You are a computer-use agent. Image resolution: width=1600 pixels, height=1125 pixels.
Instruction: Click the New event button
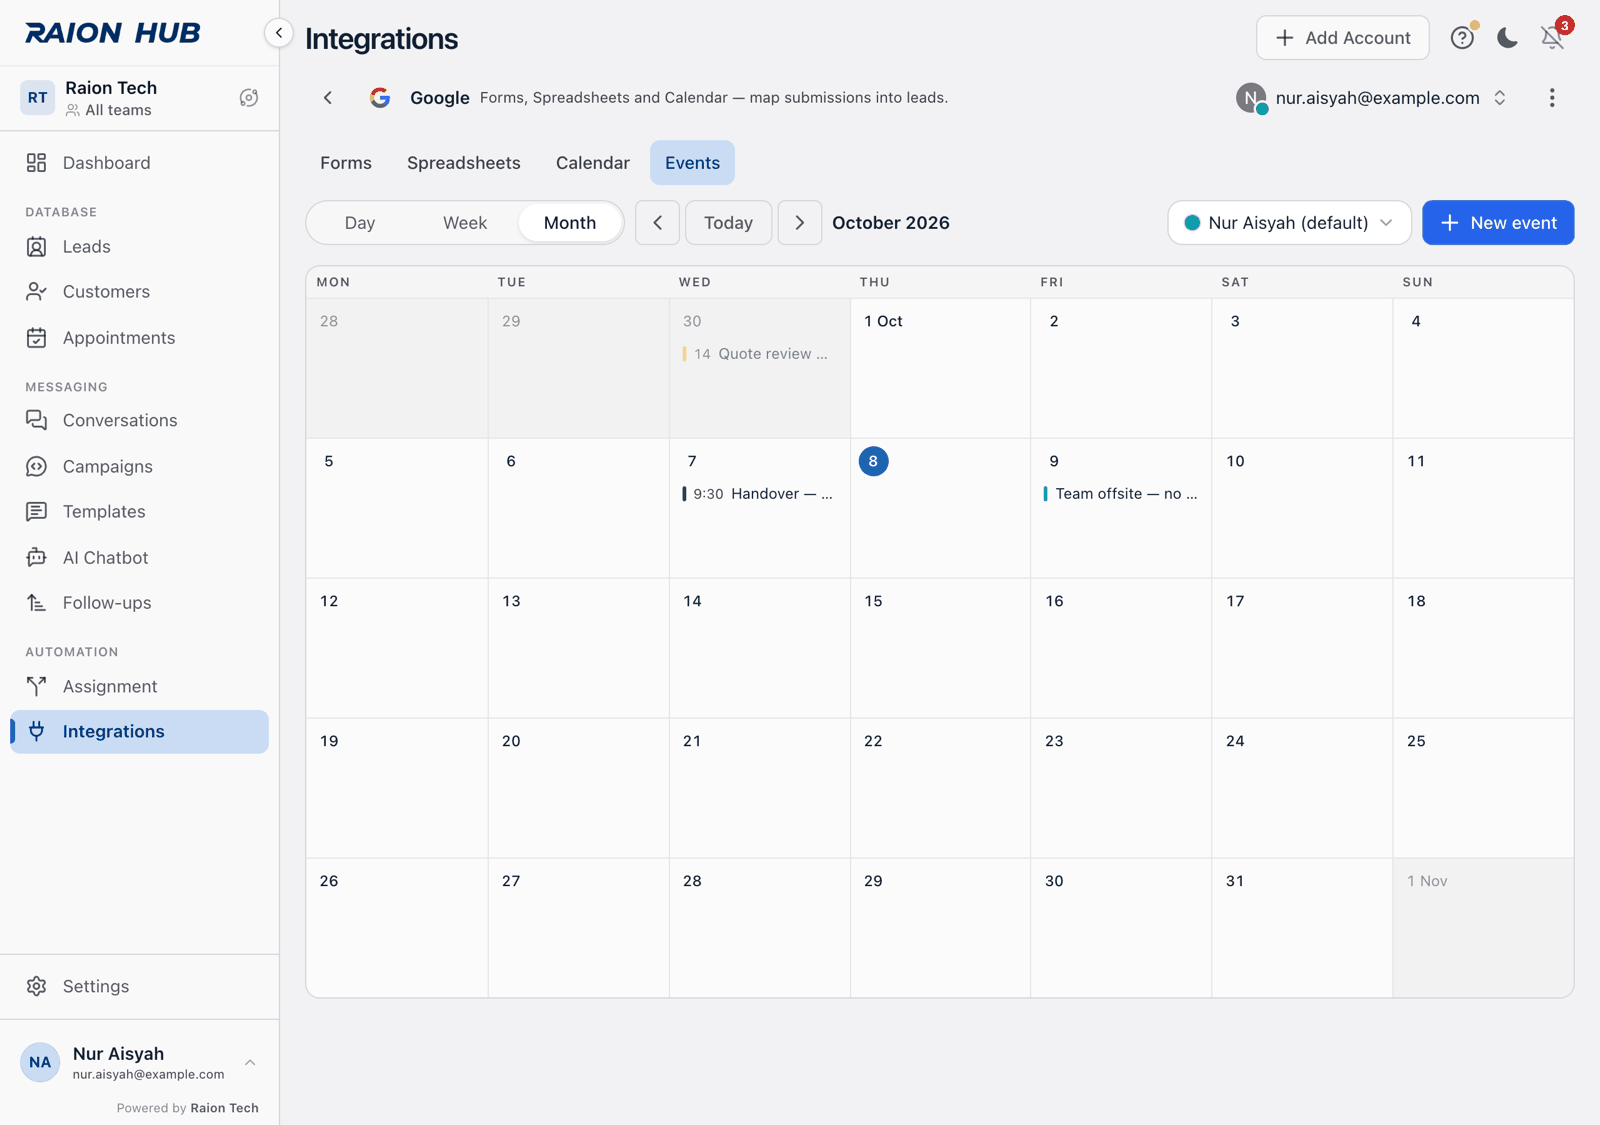click(x=1498, y=223)
